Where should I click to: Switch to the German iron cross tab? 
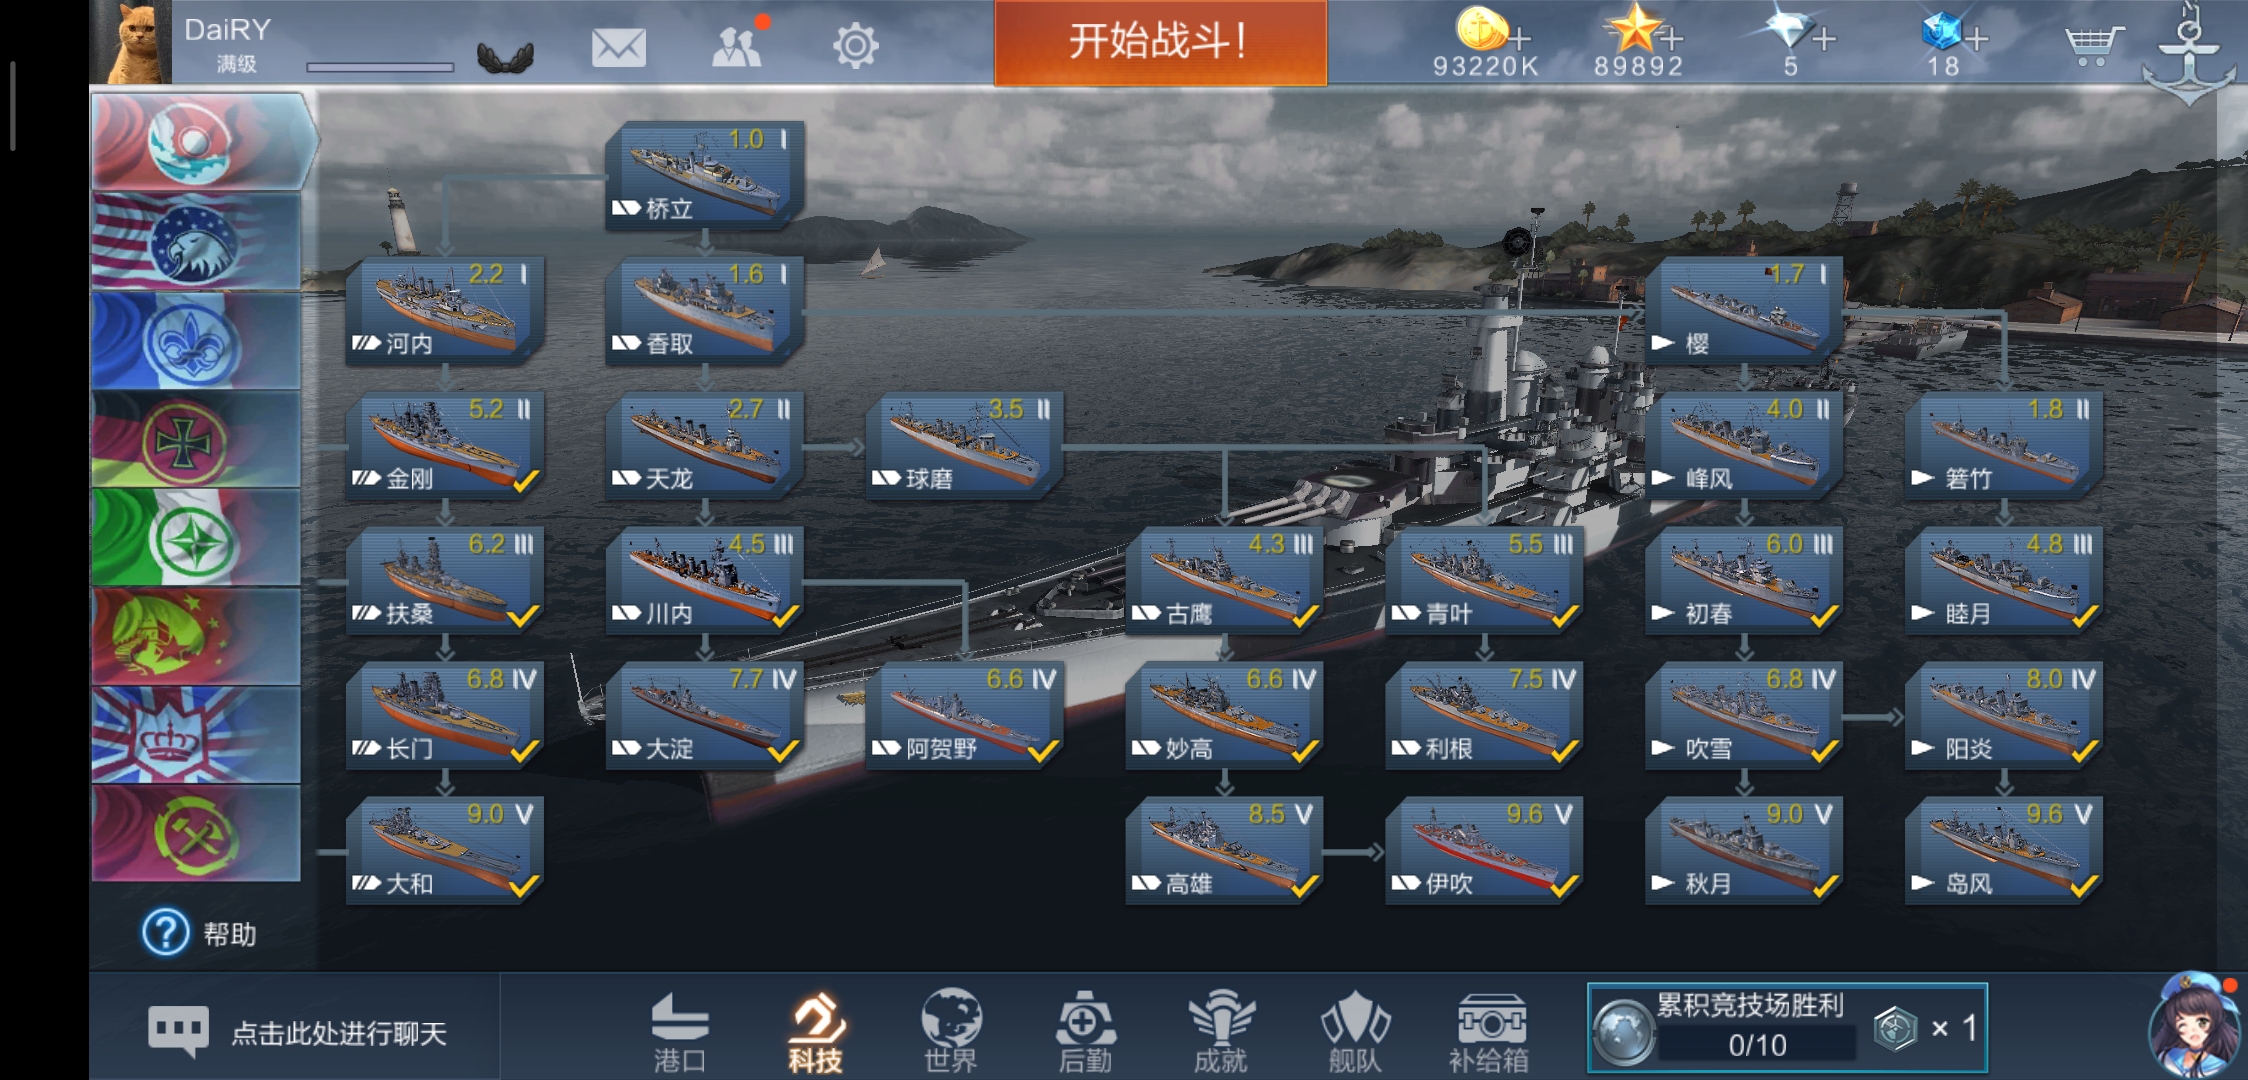[x=196, y=439]
